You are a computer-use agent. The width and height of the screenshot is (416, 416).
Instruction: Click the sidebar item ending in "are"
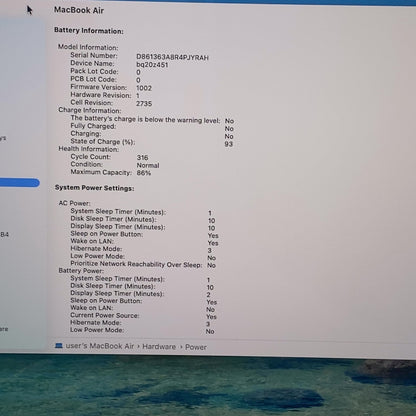point(4,329)
